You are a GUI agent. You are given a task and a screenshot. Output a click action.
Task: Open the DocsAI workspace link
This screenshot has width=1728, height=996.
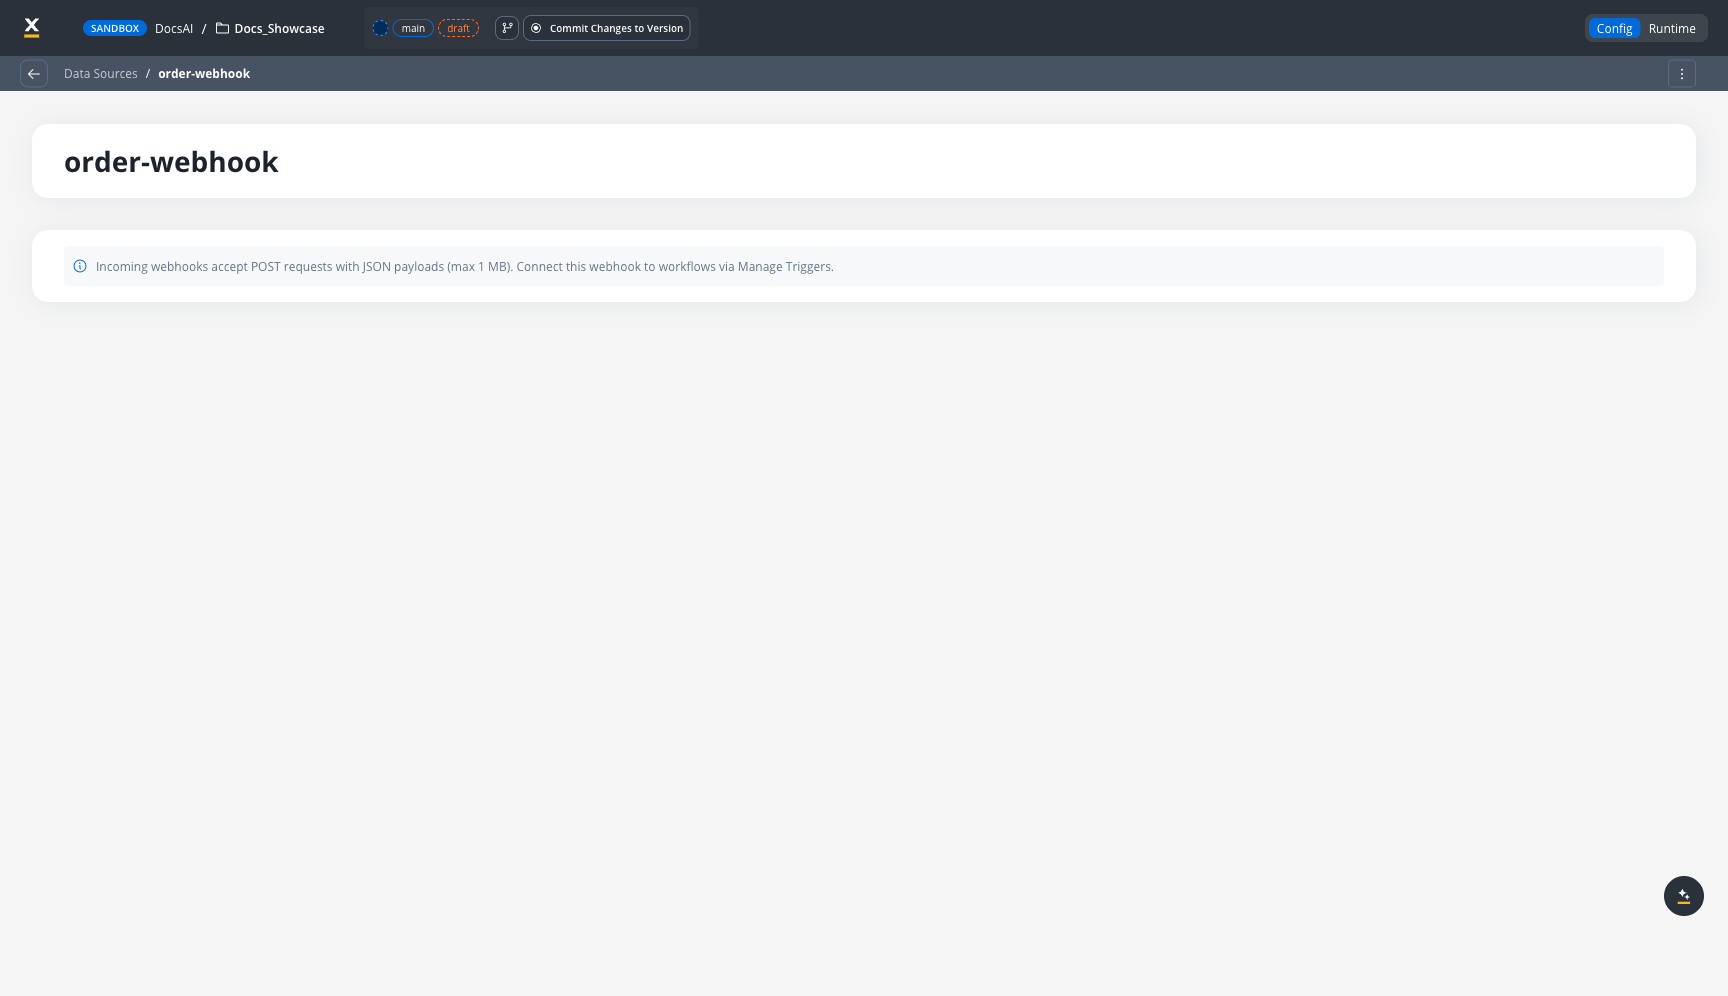173,28
